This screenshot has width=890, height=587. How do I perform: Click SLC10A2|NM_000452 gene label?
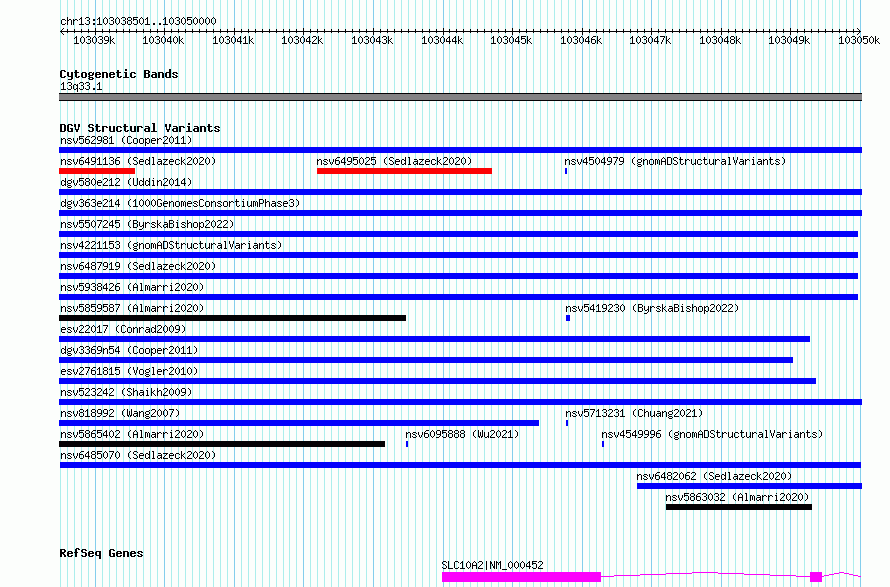(x=492, y=565)
